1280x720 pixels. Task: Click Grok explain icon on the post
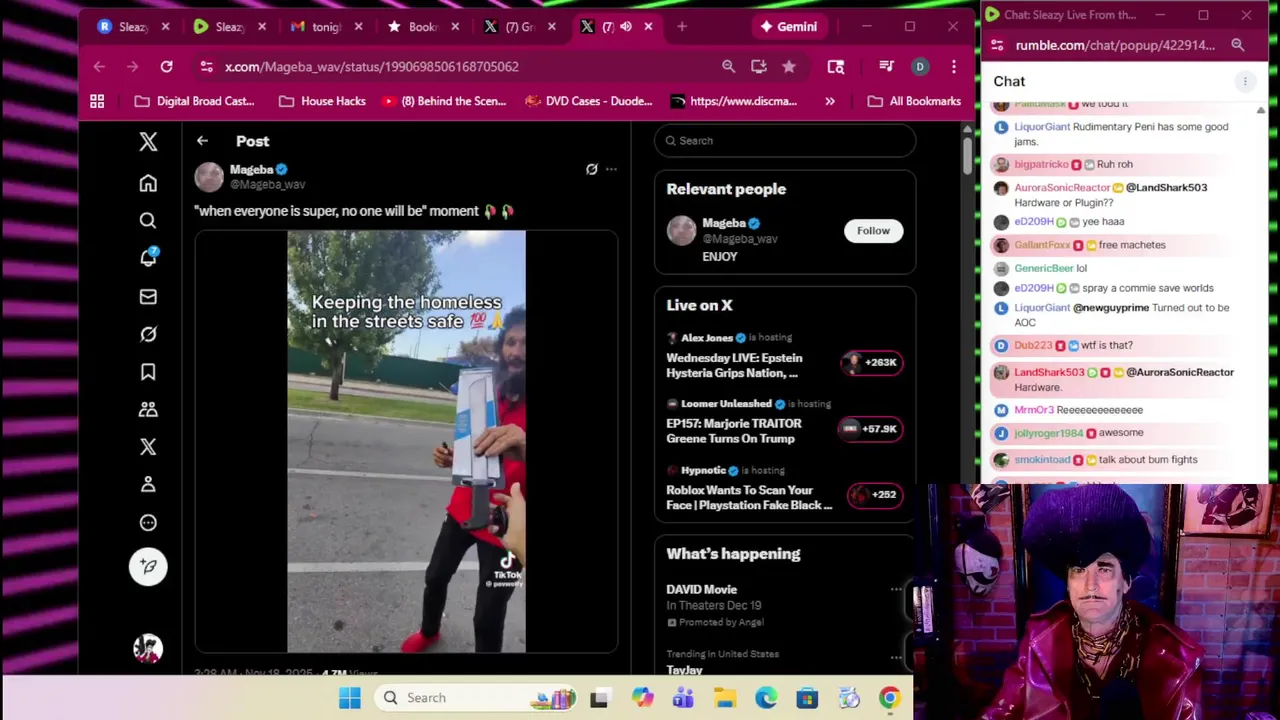pyautogui.click(x=592, y=170)
